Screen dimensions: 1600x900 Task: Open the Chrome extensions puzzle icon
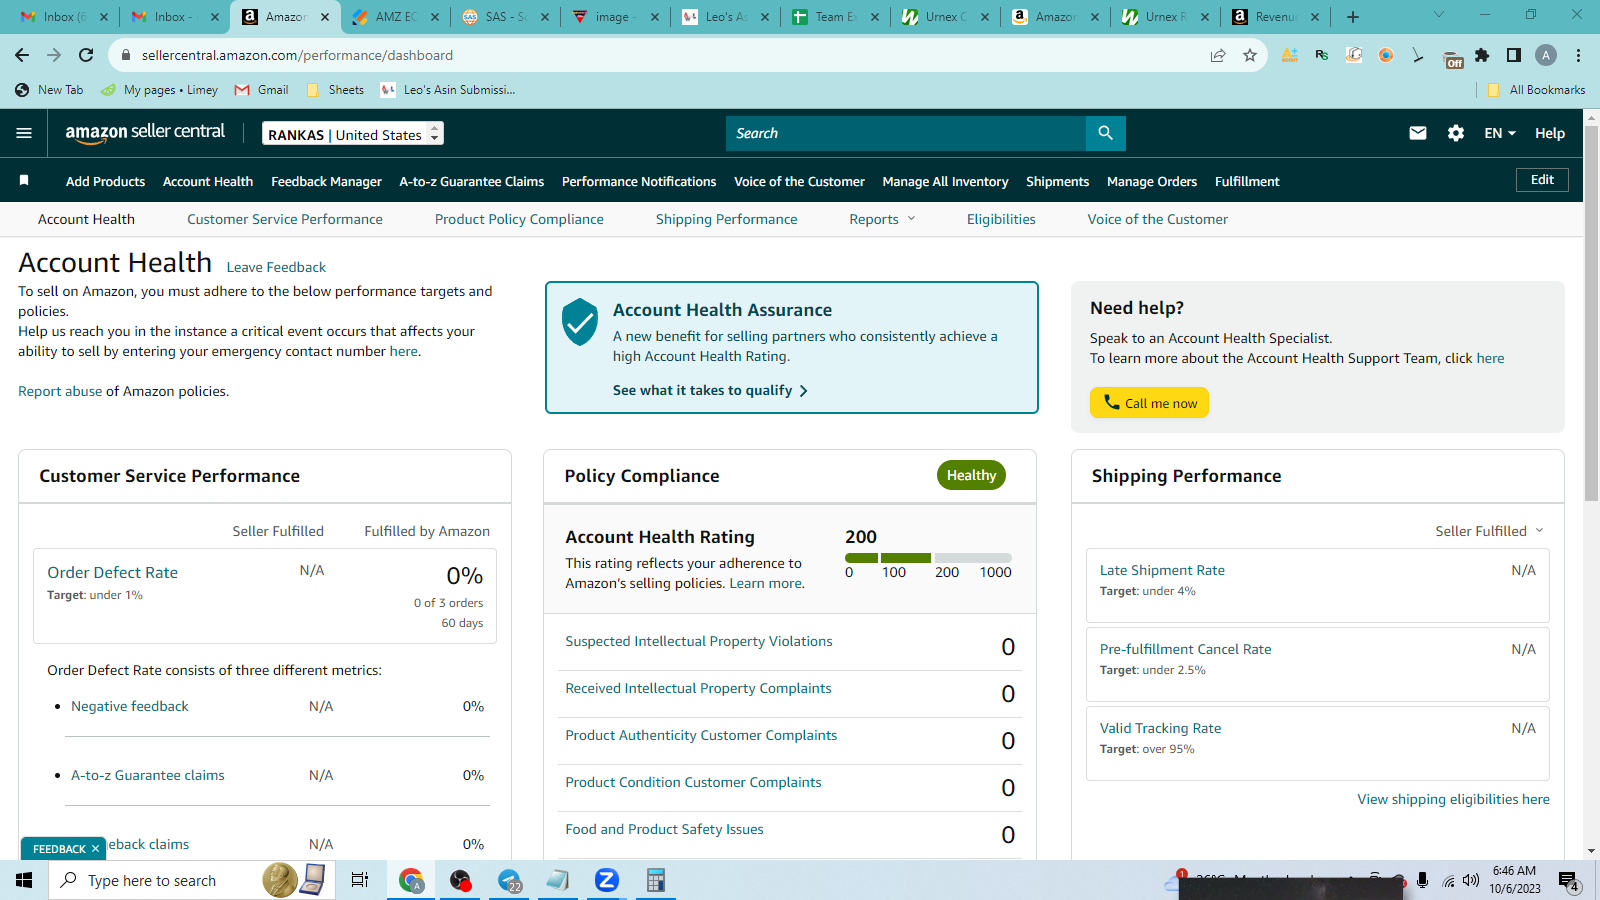pyautogui.click(x=1482, y=55)
